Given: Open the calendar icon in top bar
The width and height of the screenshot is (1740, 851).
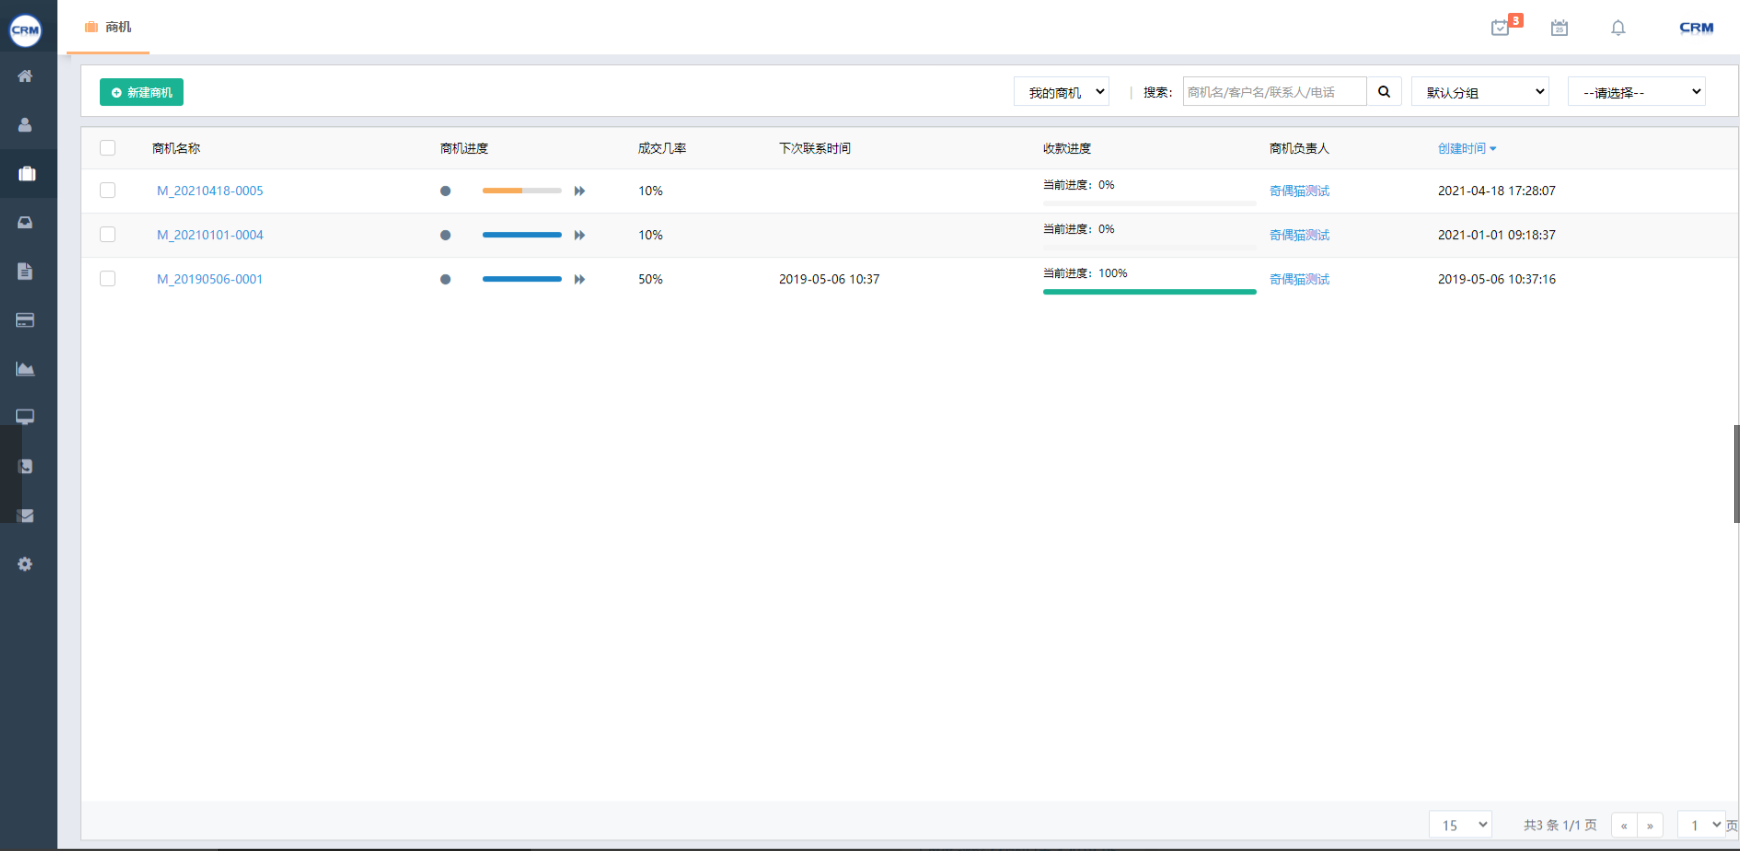Looking at the screenshot, I should pos(1559,28).
